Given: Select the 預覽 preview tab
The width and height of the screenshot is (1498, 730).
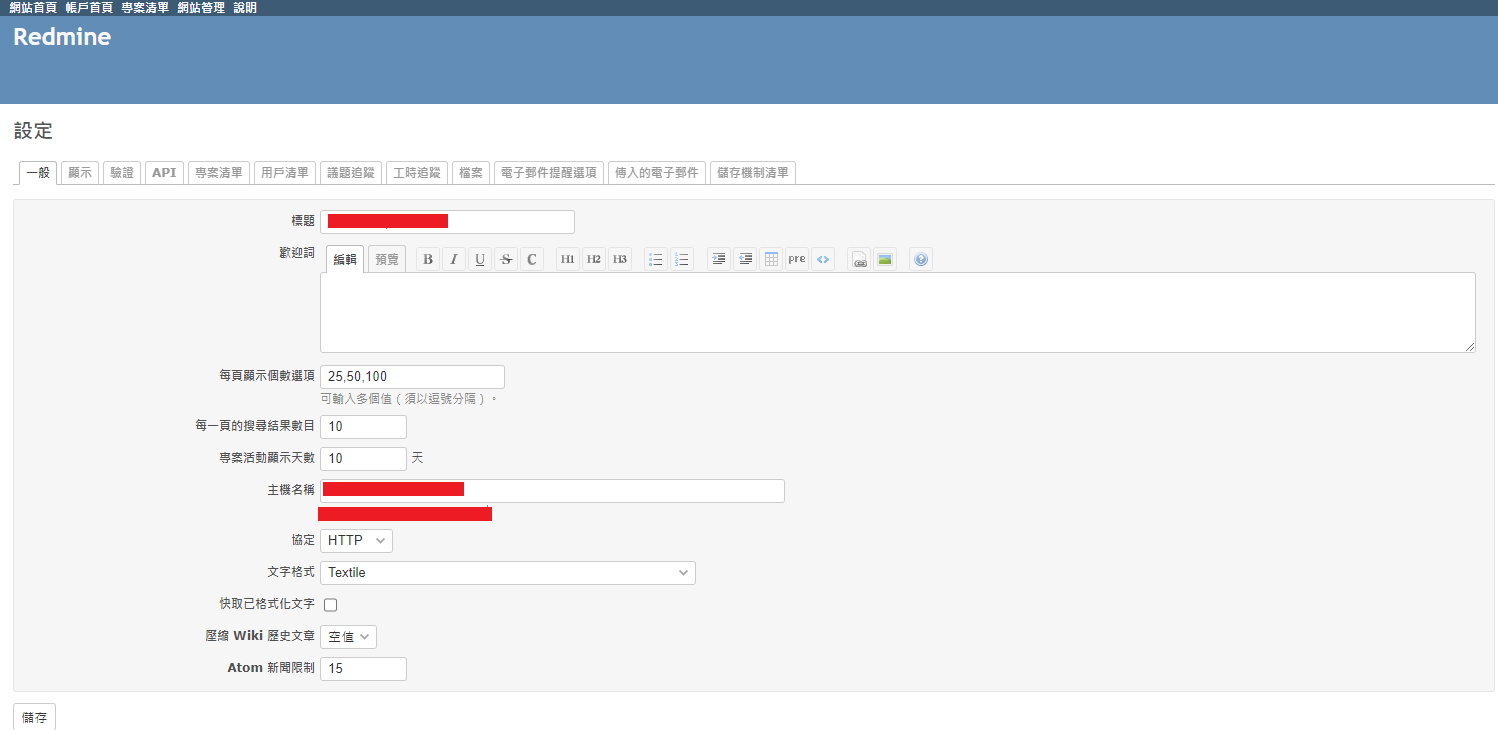Looking at the screenshot, I should (387, 259).
